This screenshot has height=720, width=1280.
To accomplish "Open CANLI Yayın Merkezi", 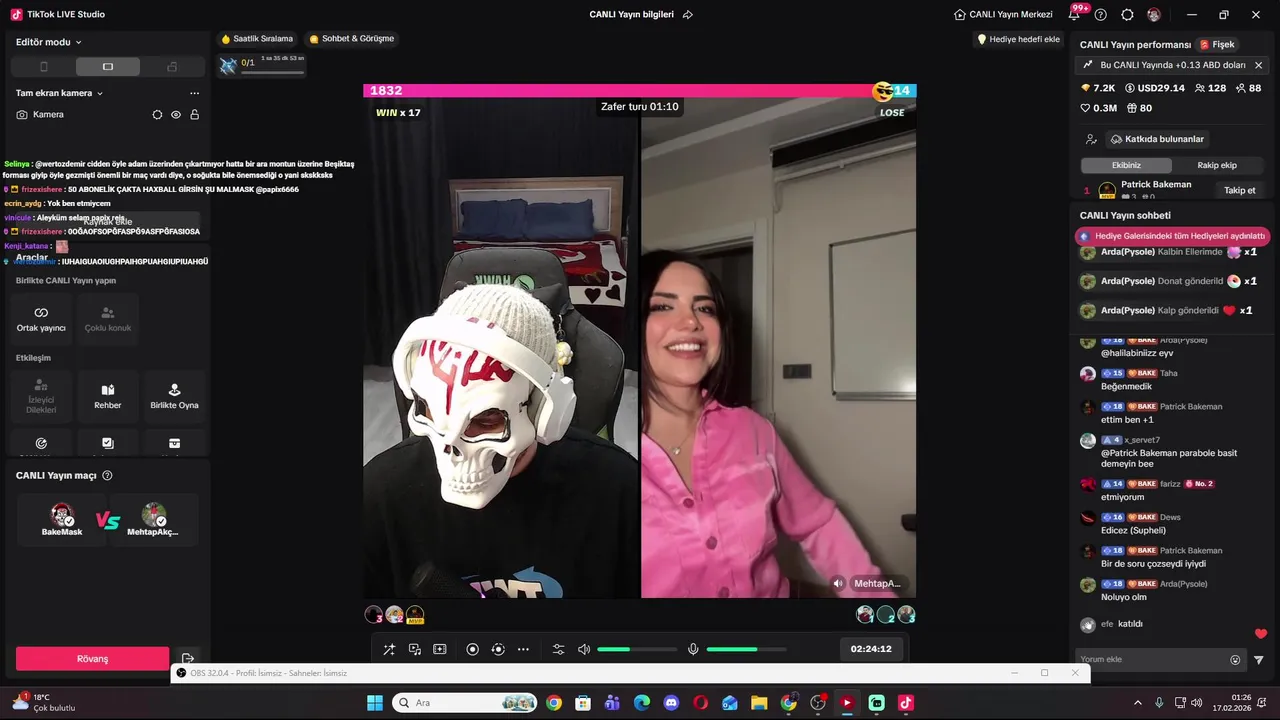I will pos(1003,15).
